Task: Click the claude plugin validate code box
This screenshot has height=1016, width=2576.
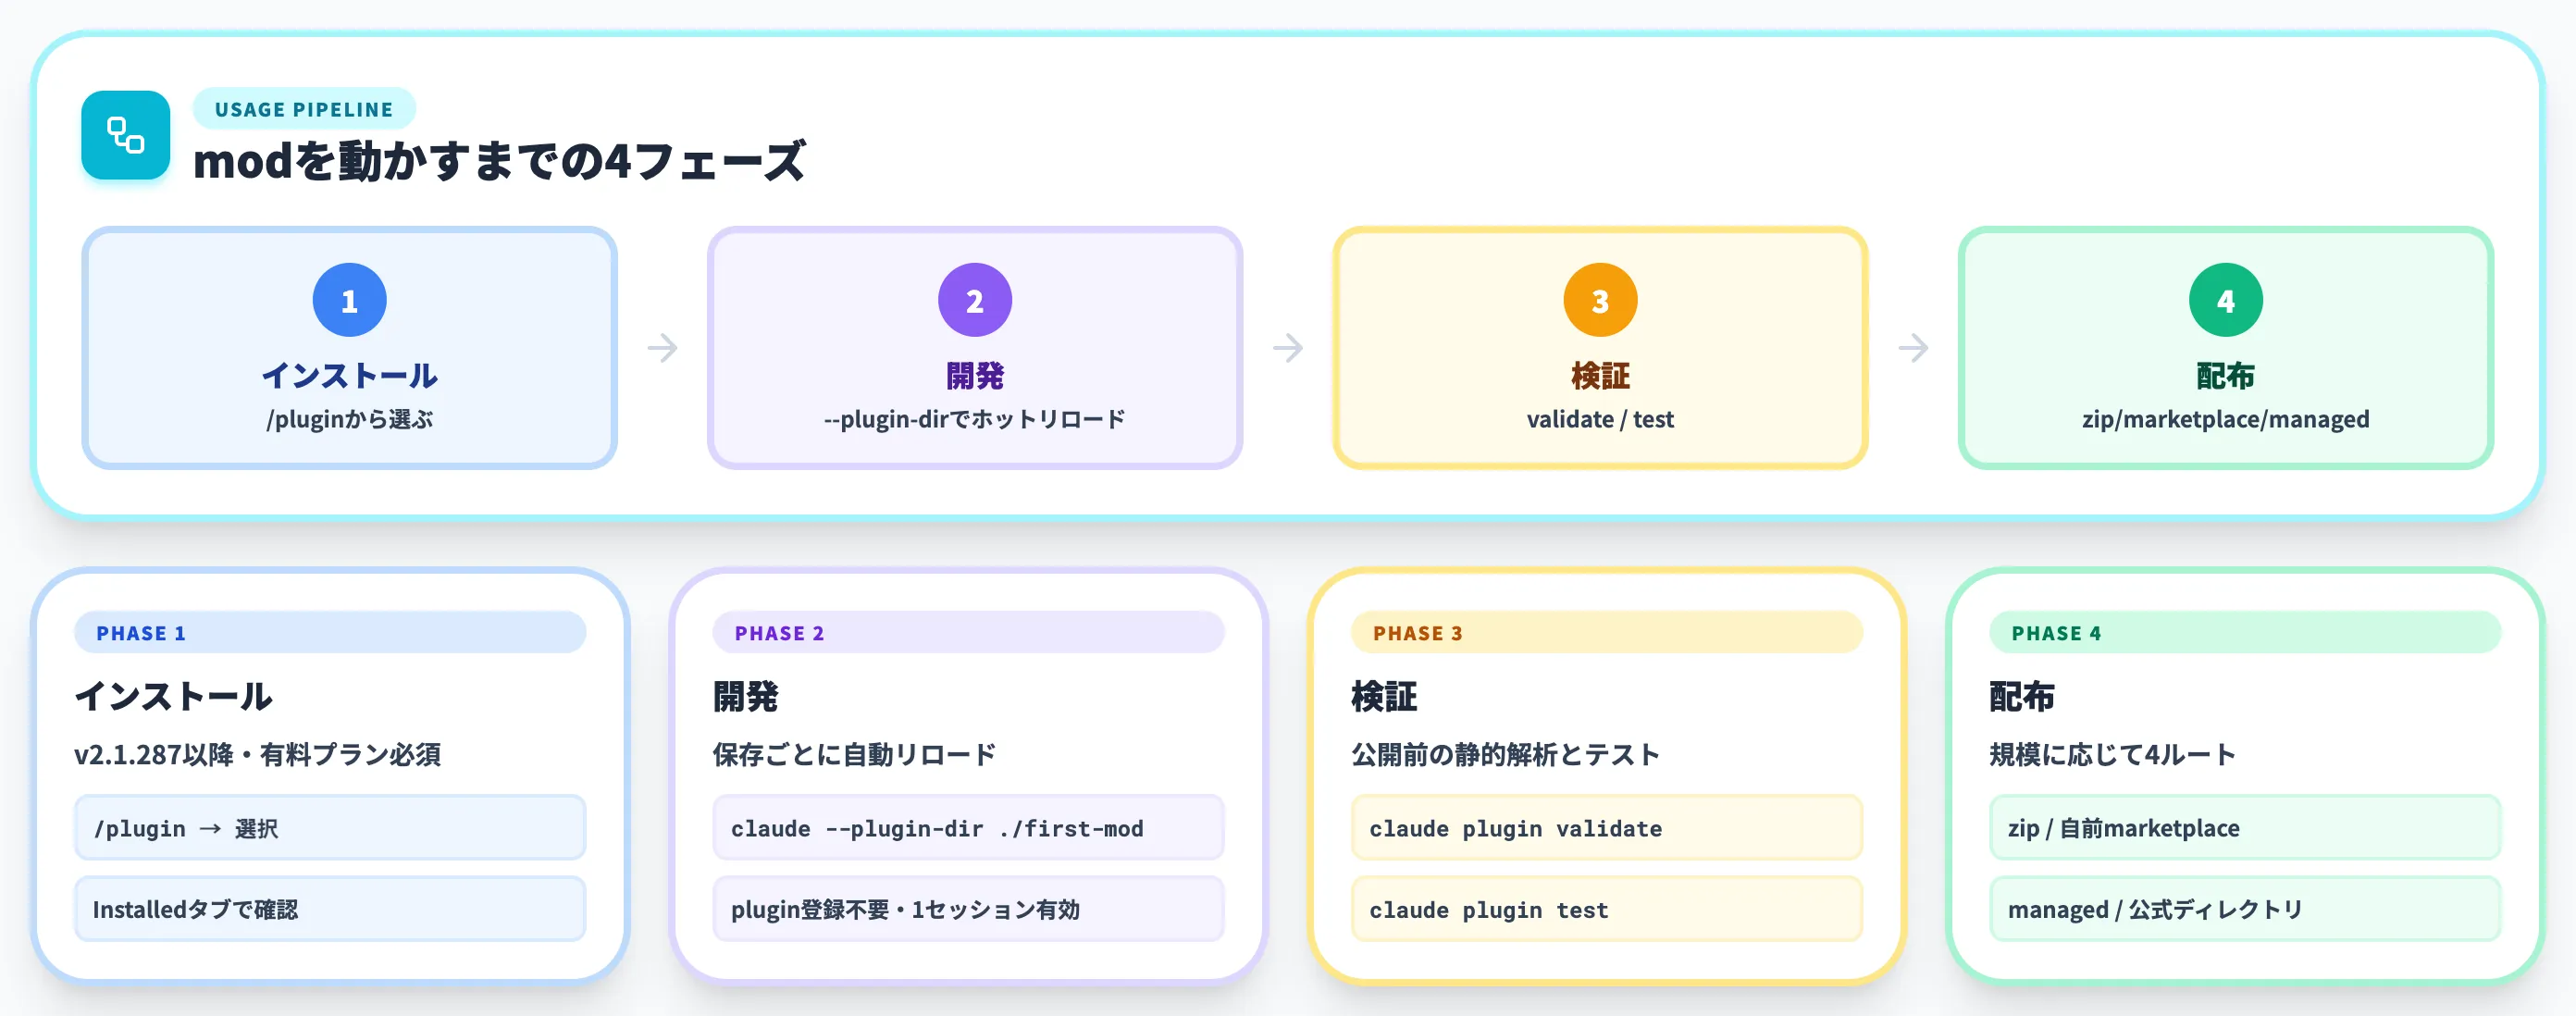Action: [x=1607, y=828]
